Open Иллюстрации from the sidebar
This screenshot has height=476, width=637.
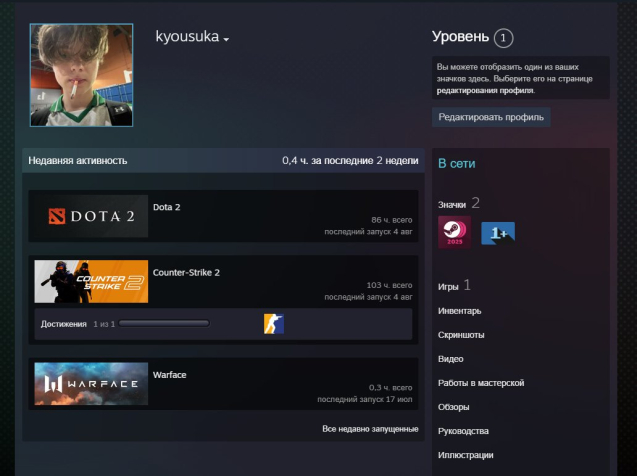pos(466,455)
